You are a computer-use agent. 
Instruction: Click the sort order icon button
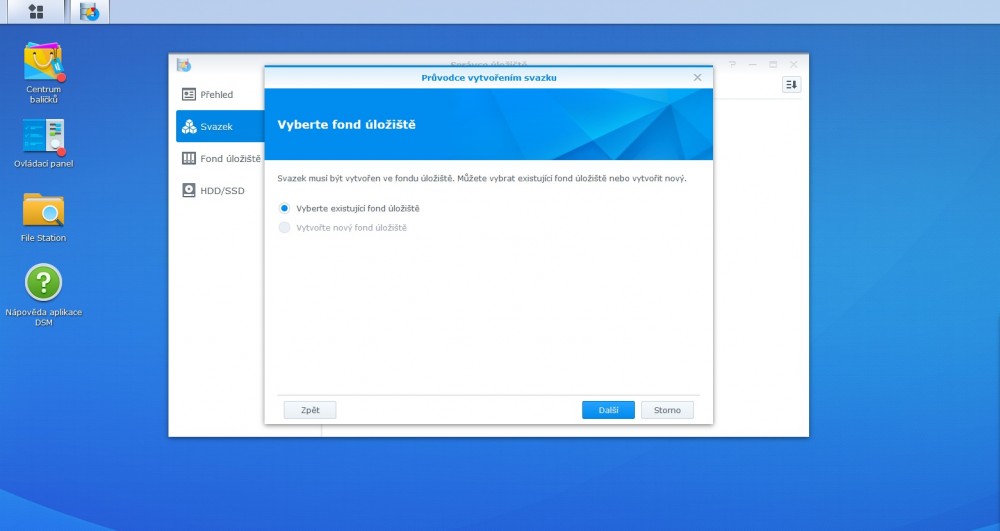click(x=791, y=85)
